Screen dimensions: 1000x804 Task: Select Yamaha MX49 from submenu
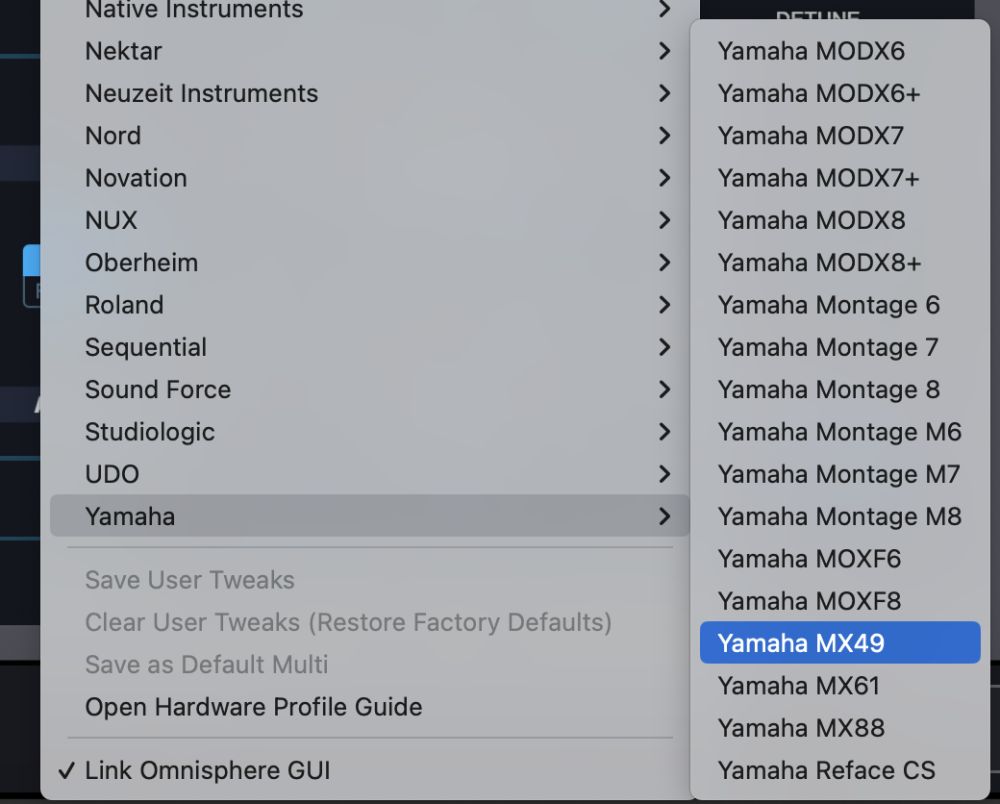801,643
